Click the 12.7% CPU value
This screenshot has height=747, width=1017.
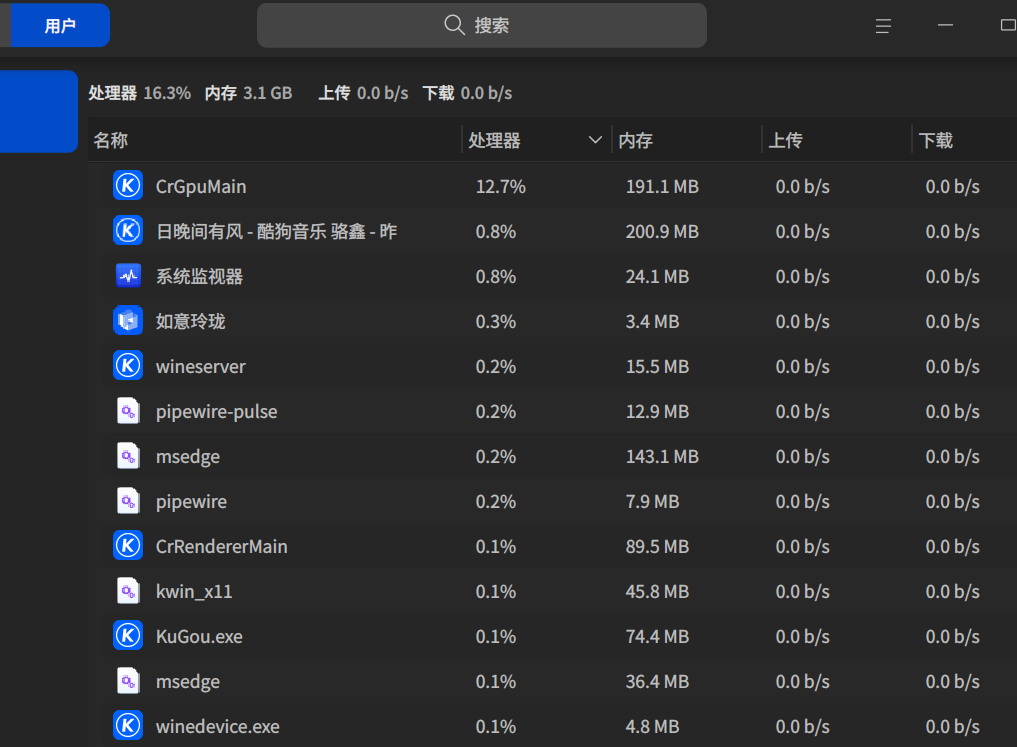pyautogui.click(x=501, y=187)
